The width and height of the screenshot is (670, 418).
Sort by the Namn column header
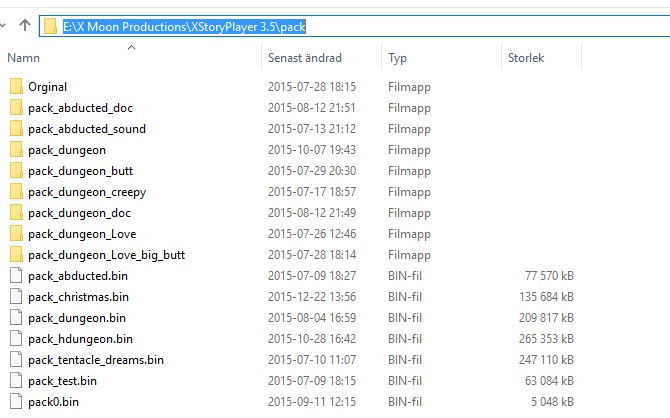click(24, 58)
